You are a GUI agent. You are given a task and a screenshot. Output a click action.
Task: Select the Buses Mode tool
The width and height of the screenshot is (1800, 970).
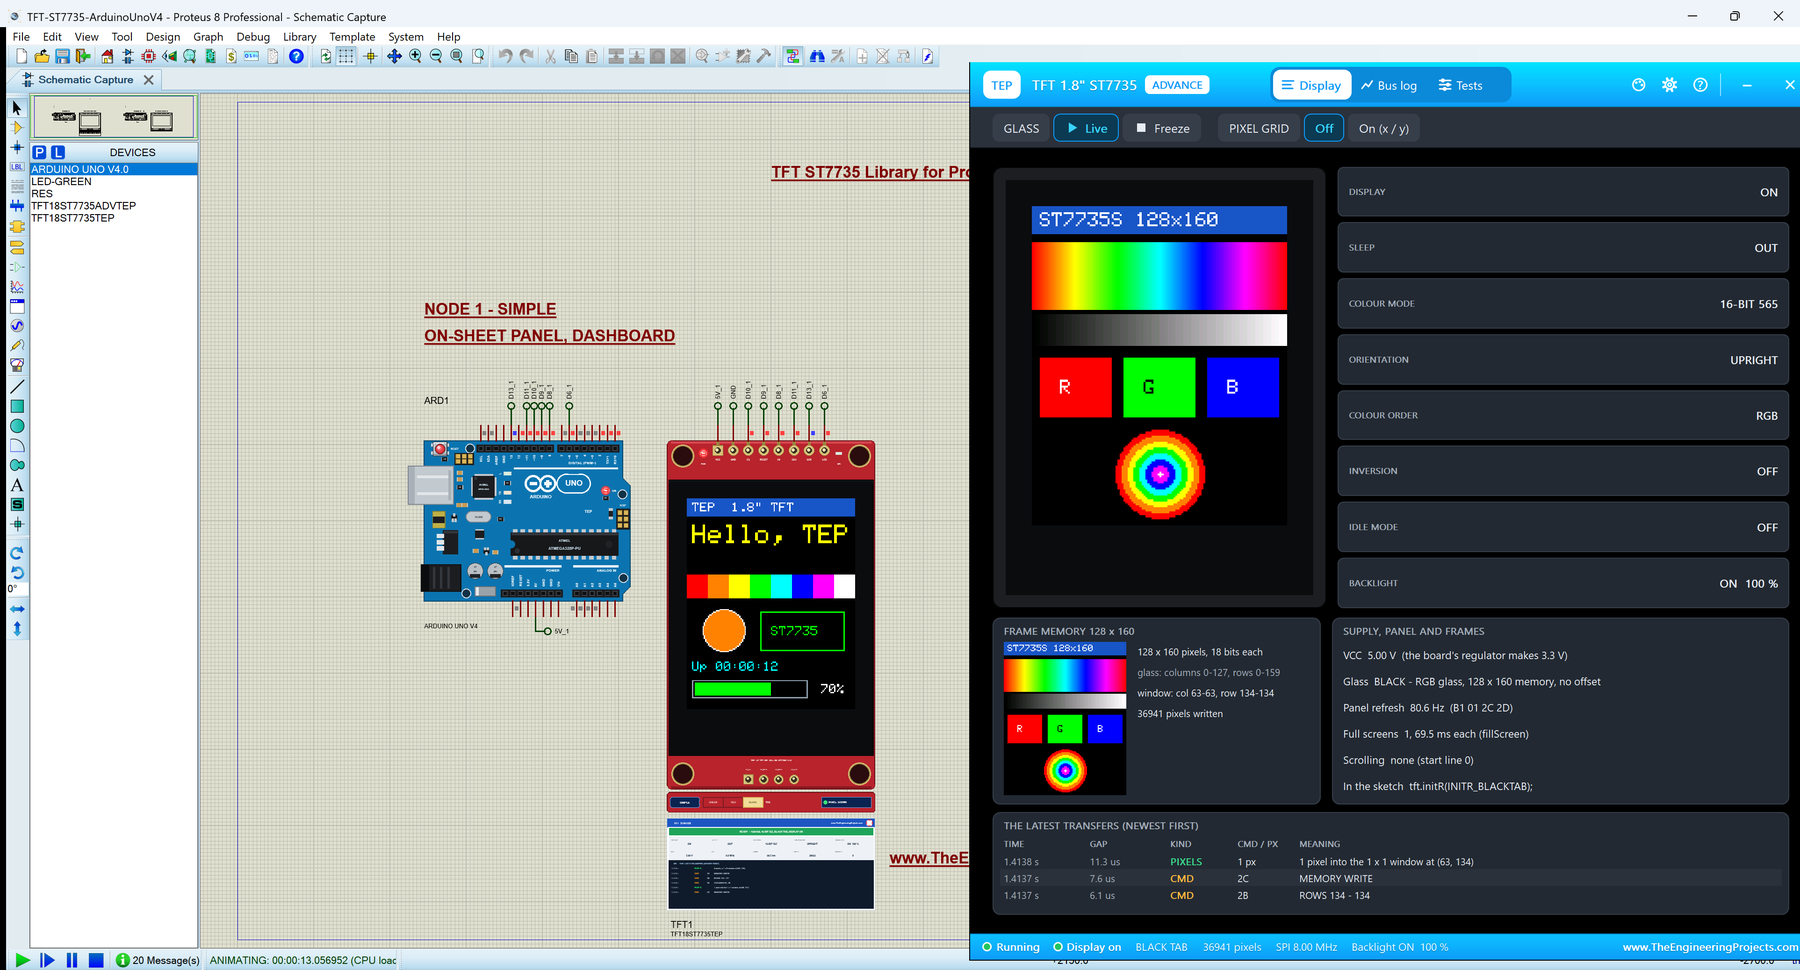[x=17, y=206]
